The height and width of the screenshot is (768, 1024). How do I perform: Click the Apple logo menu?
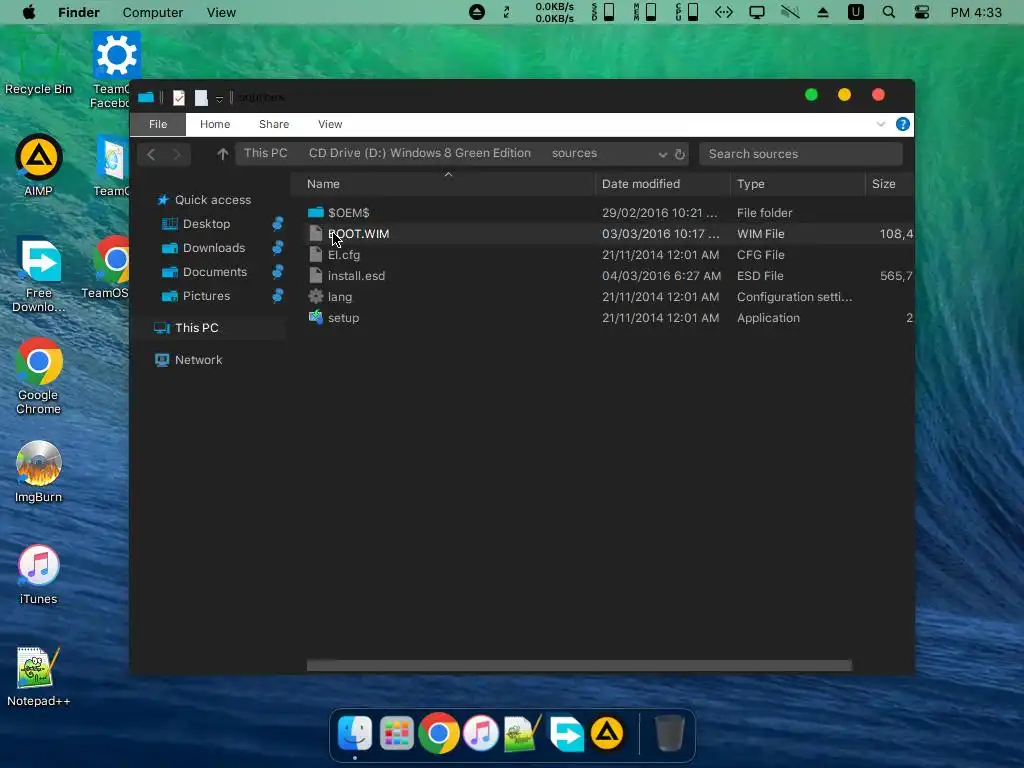tap(29, 12)
